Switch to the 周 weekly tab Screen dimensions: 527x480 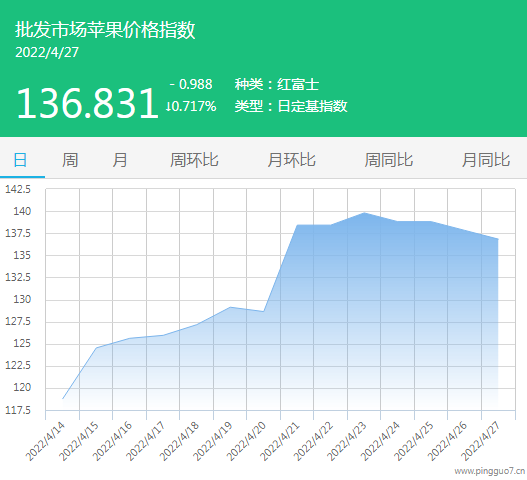[x=70, y=160]
